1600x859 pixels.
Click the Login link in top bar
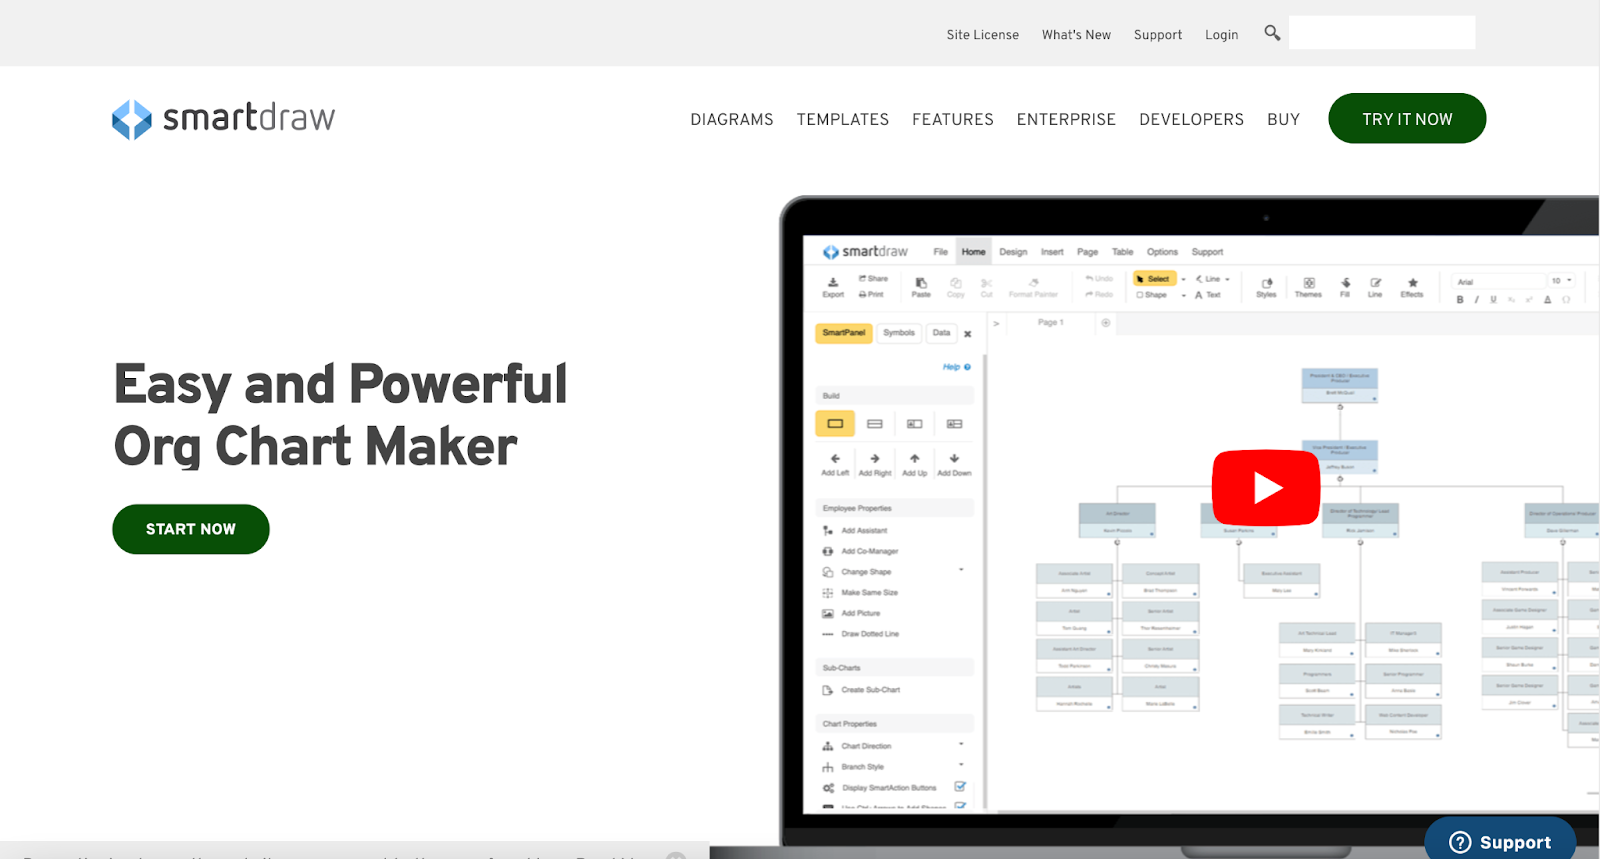coord(1221,34)
